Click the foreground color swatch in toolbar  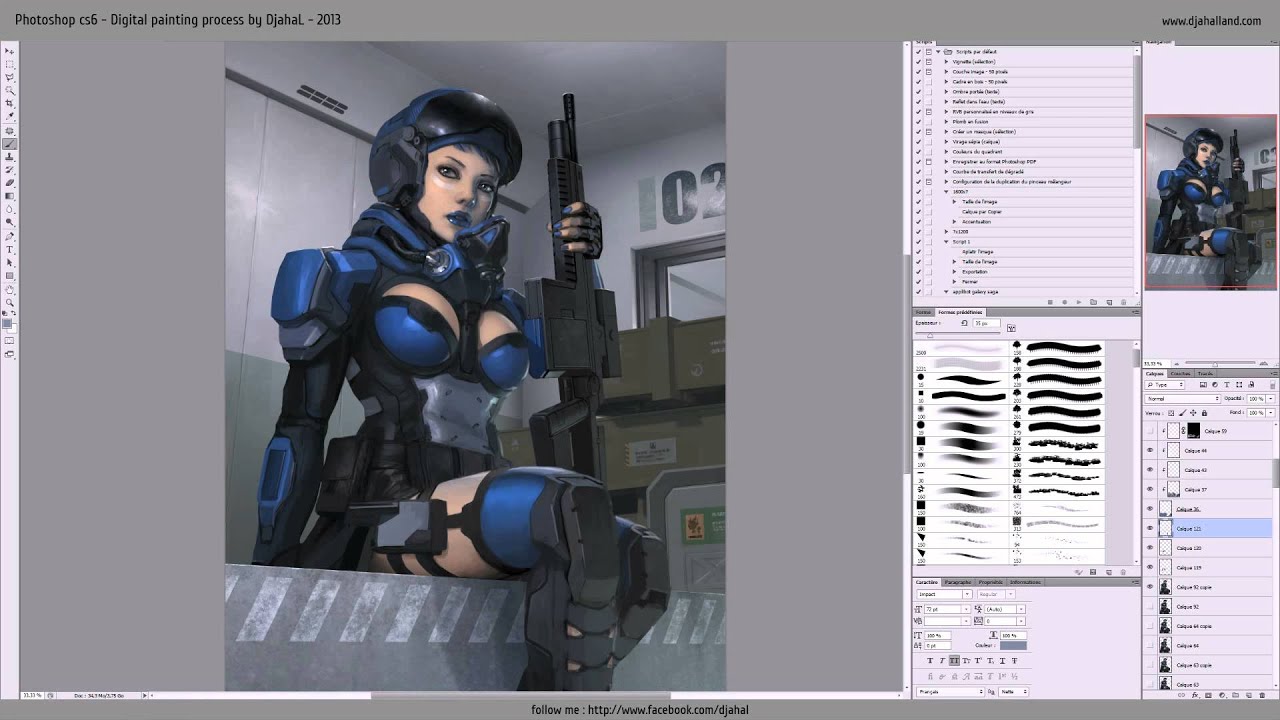click(x=6, y=324)
